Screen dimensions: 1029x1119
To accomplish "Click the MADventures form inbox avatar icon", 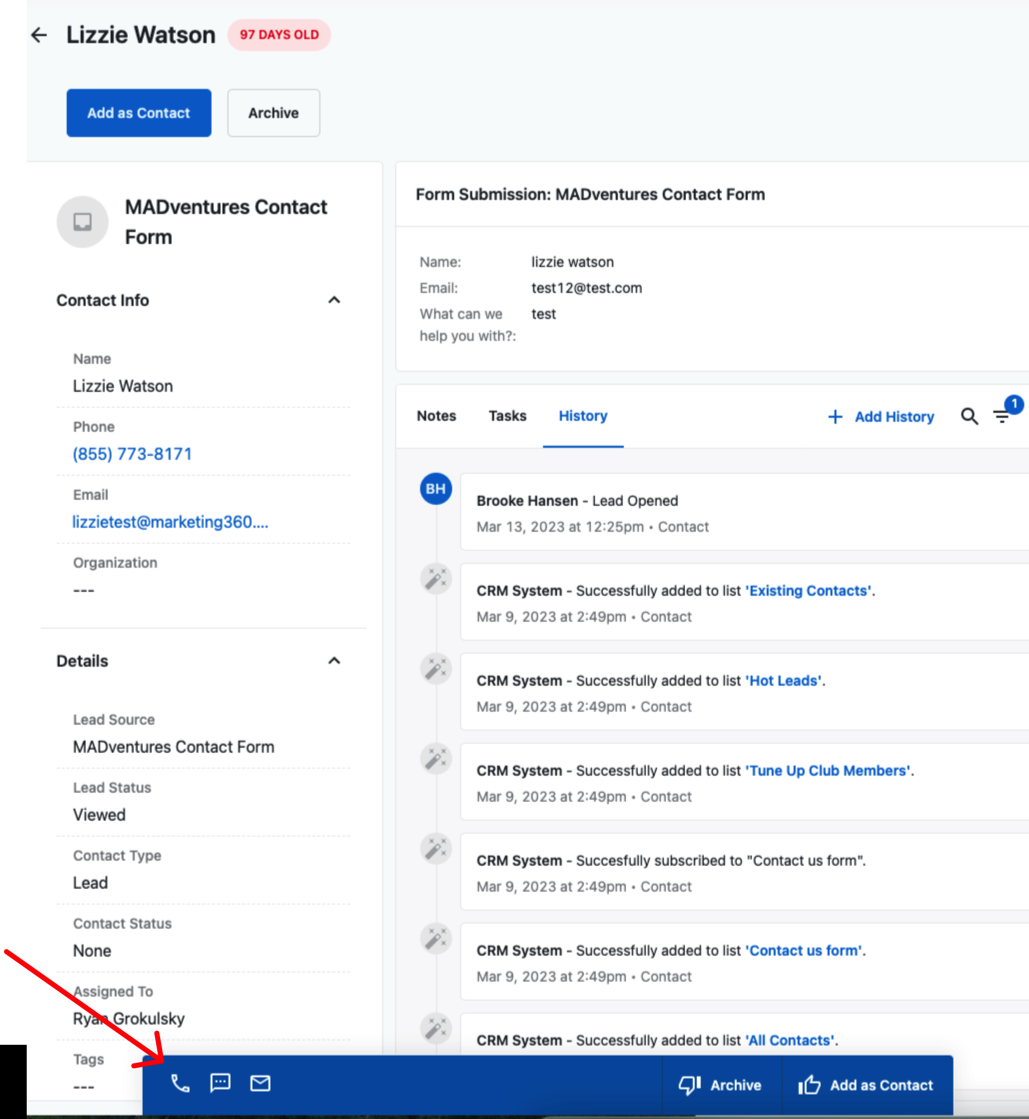I will (x=82, y=222).
